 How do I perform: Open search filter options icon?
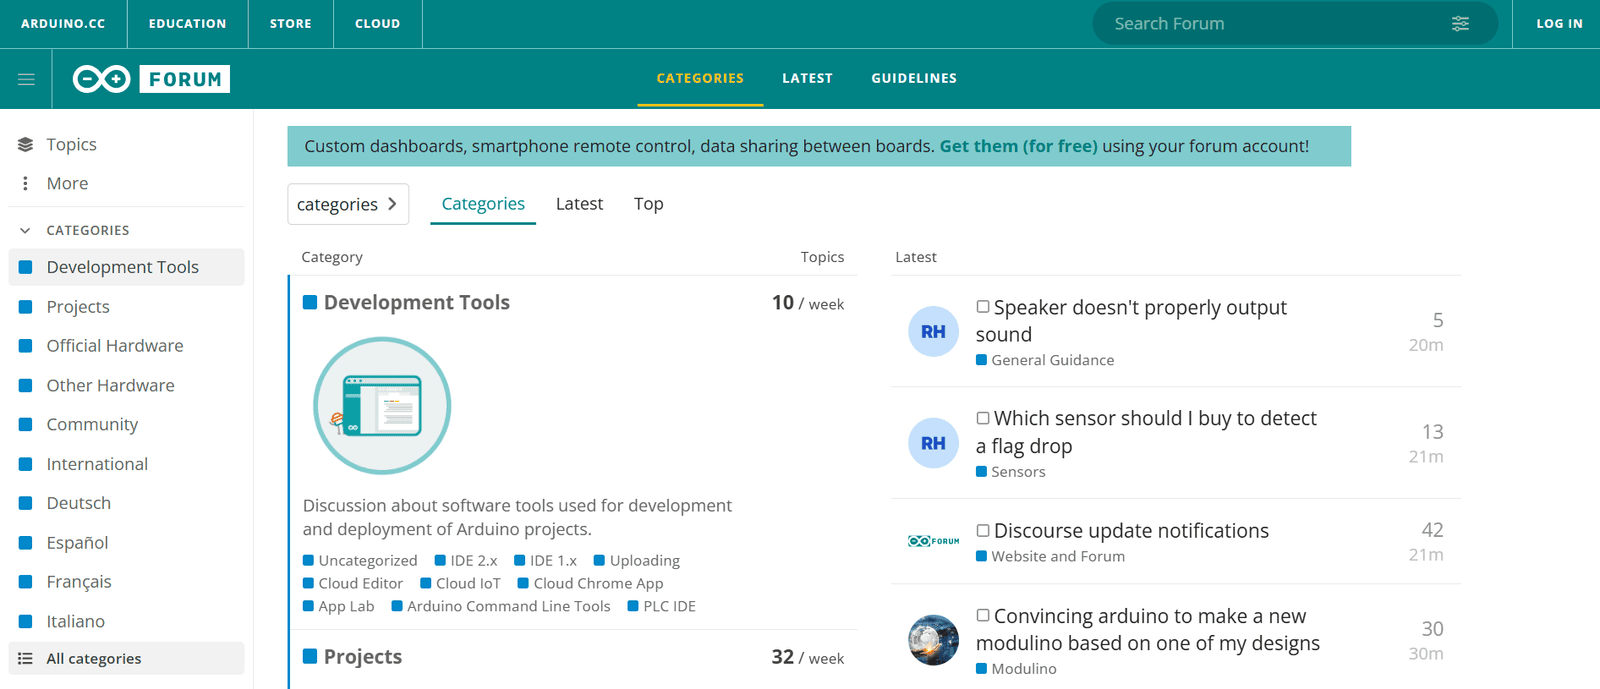point(1460,23)
